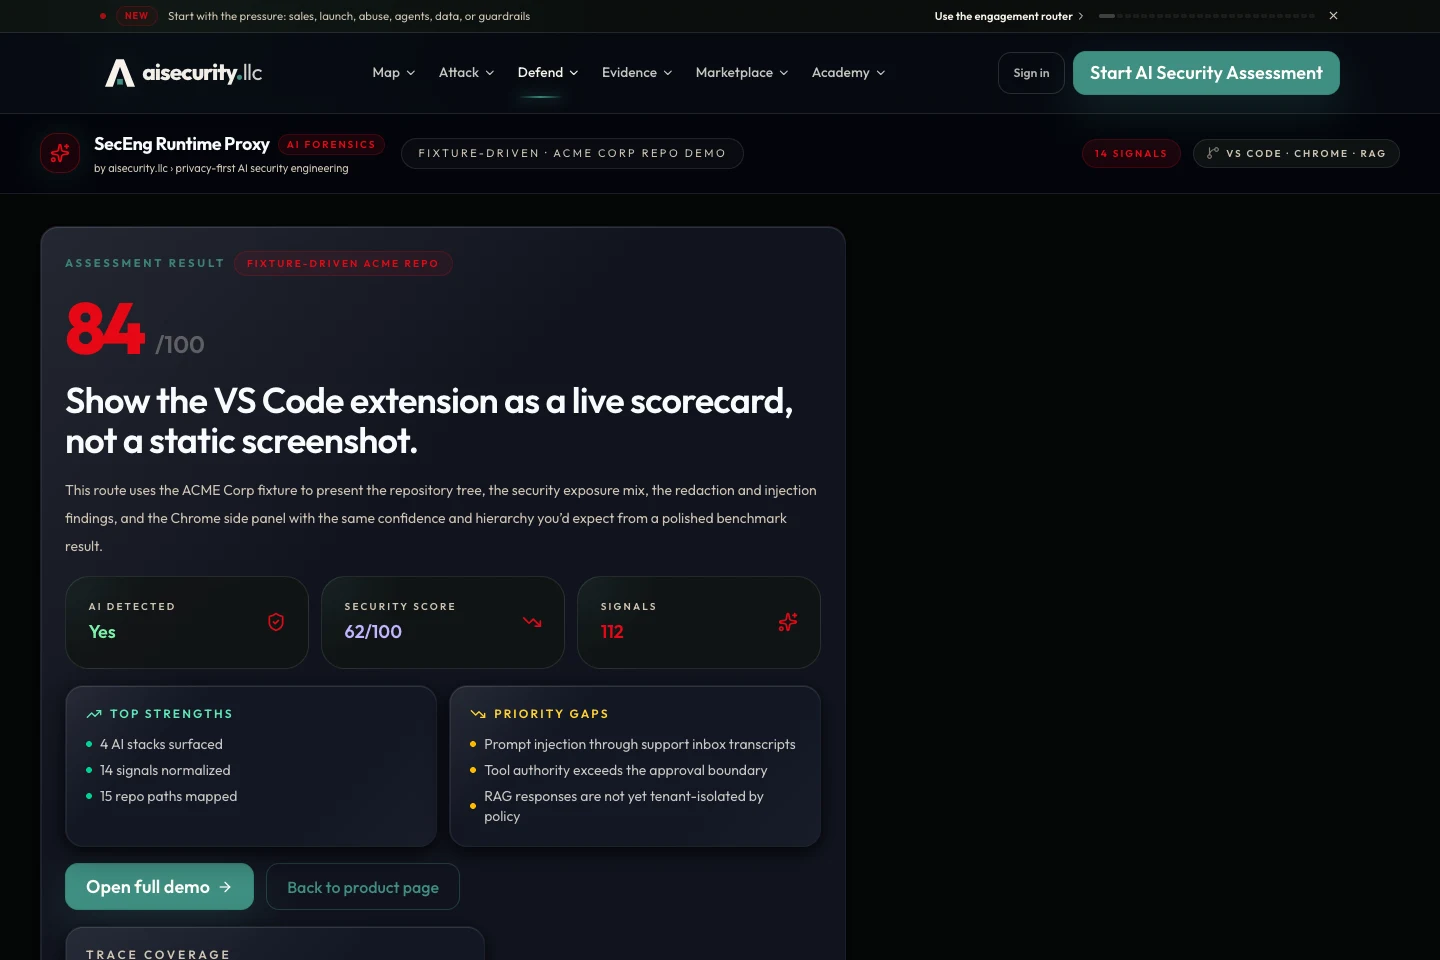Click the Priority Gaps trending-down icon
1440x960 pixels.
point(478,714)
